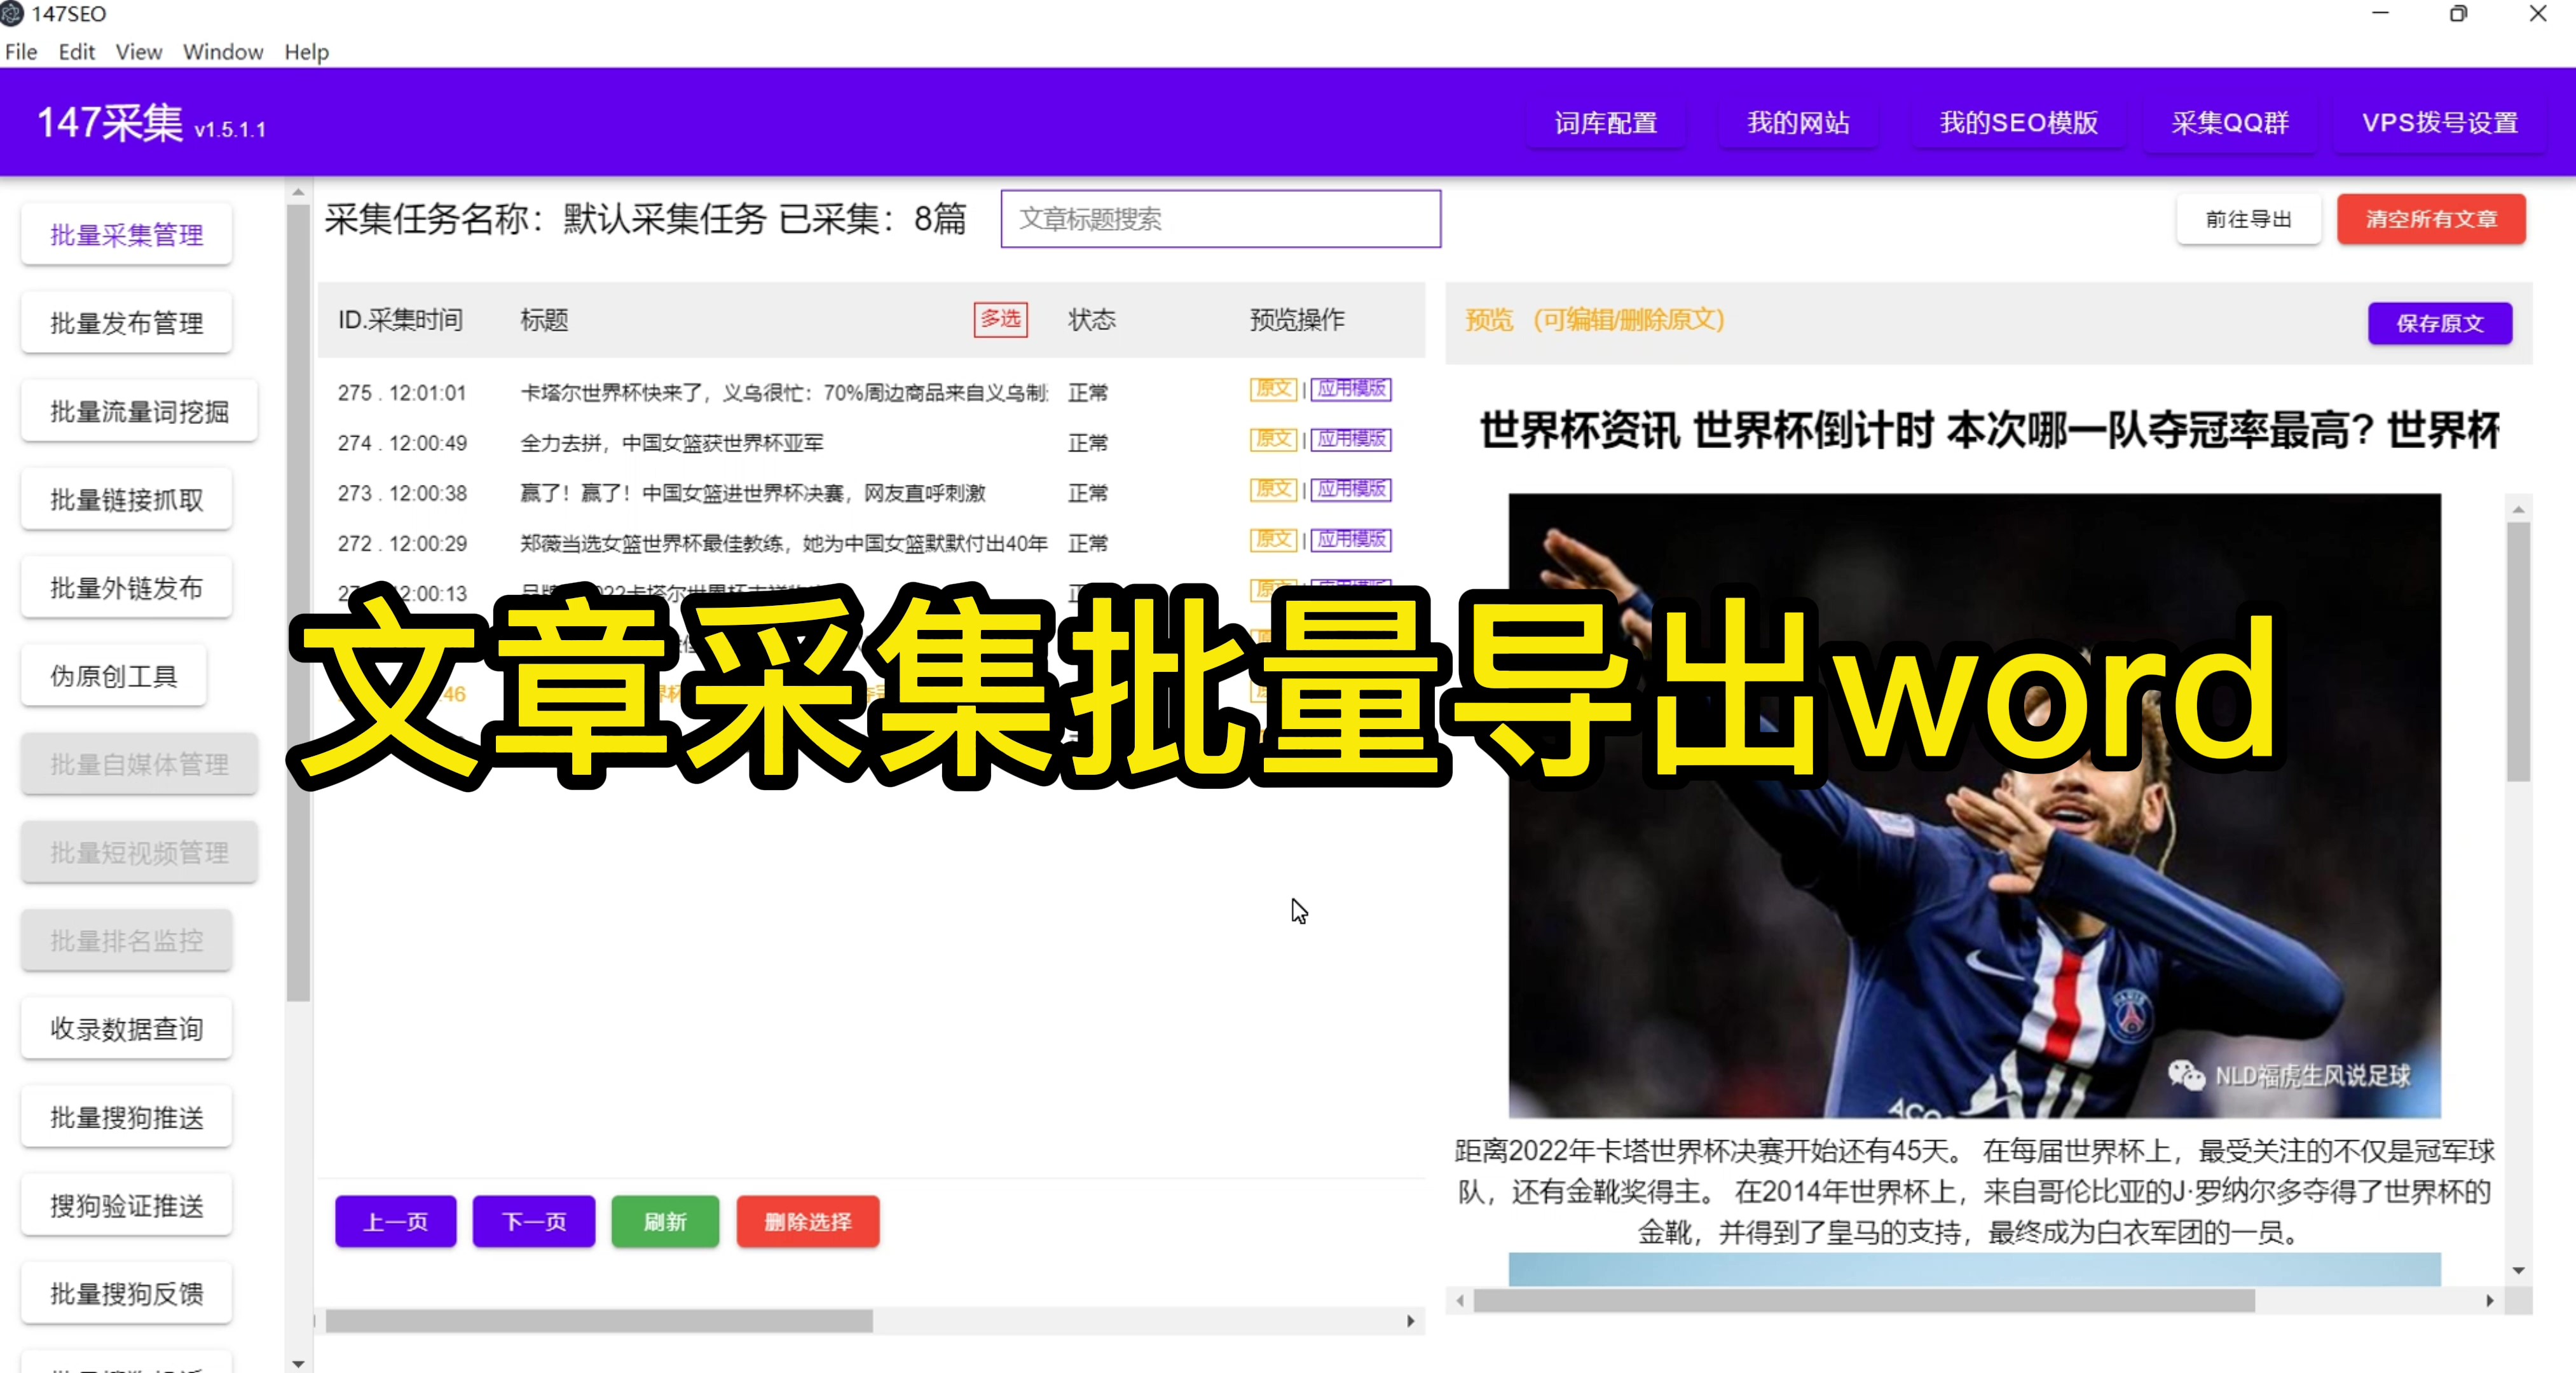This screenshot has width=2576, height=1373.
Task: Open 收录数据查询 from the sidebar
Action: (x=126, y=1028)
